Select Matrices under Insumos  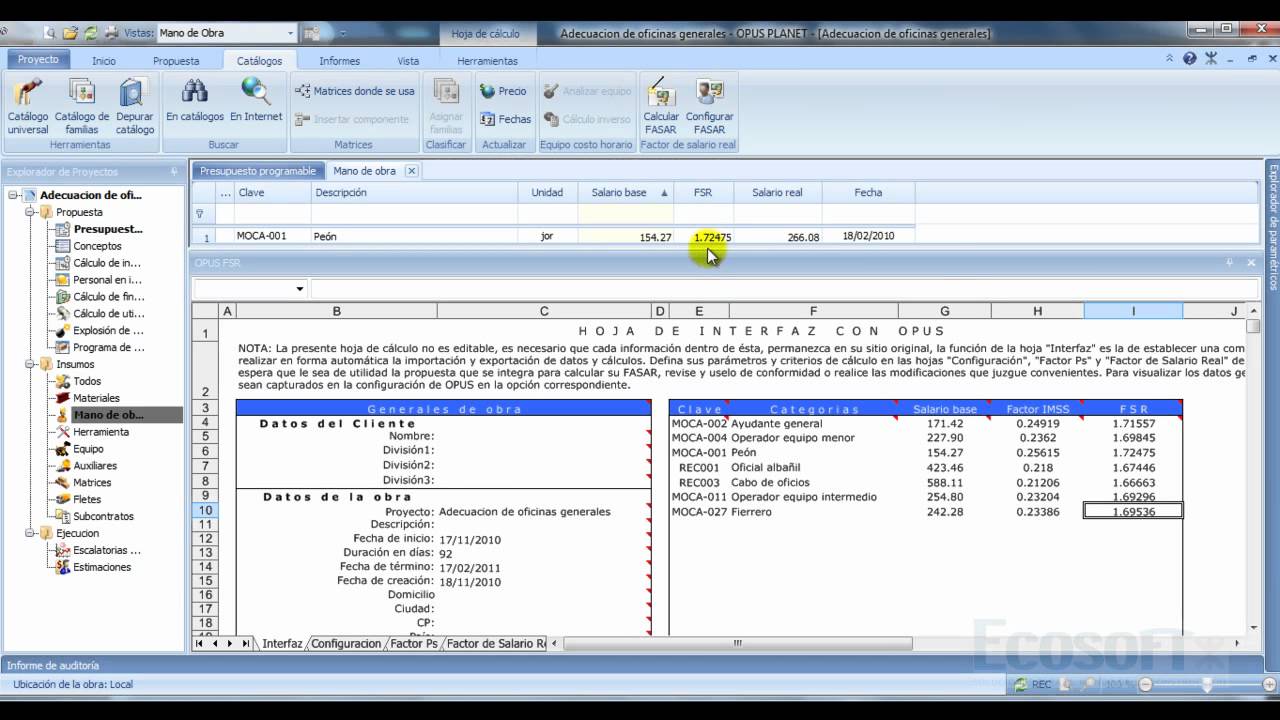[x=92, y=483]
